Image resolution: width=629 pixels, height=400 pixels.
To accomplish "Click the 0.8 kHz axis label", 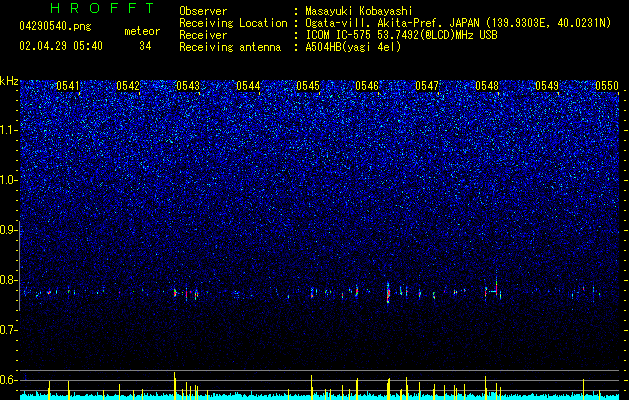I will pos(8,280).
